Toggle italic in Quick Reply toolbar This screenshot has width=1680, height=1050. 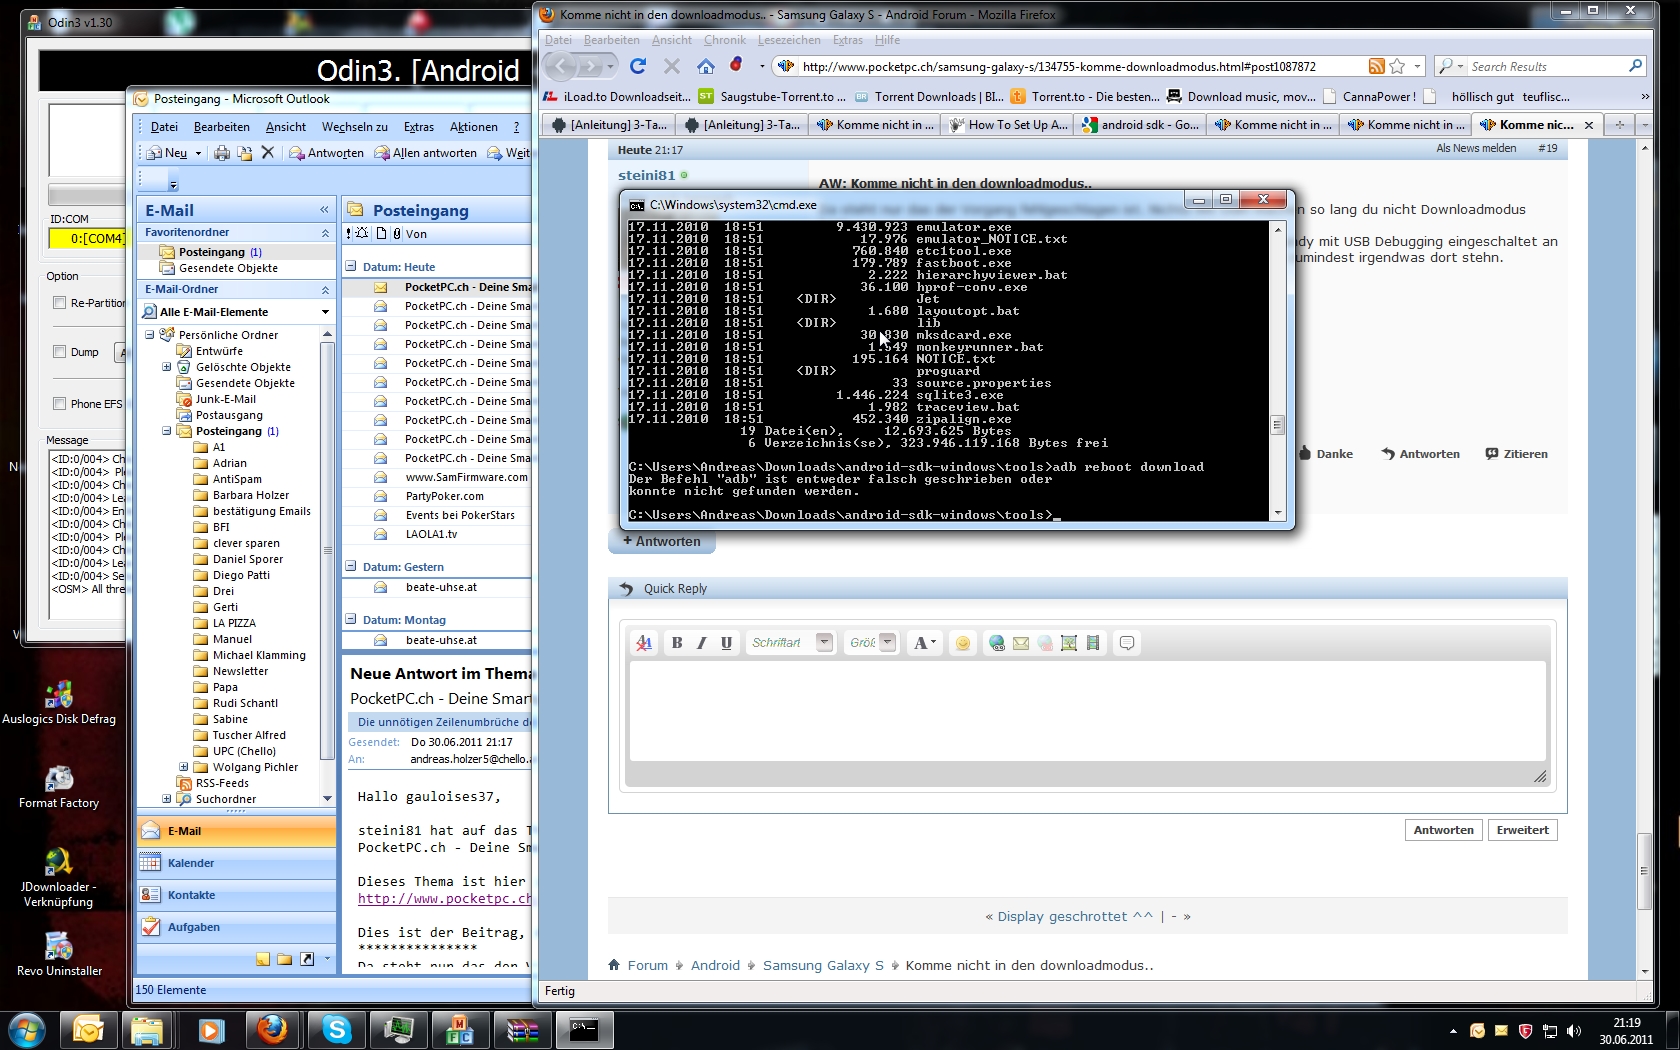702,643
